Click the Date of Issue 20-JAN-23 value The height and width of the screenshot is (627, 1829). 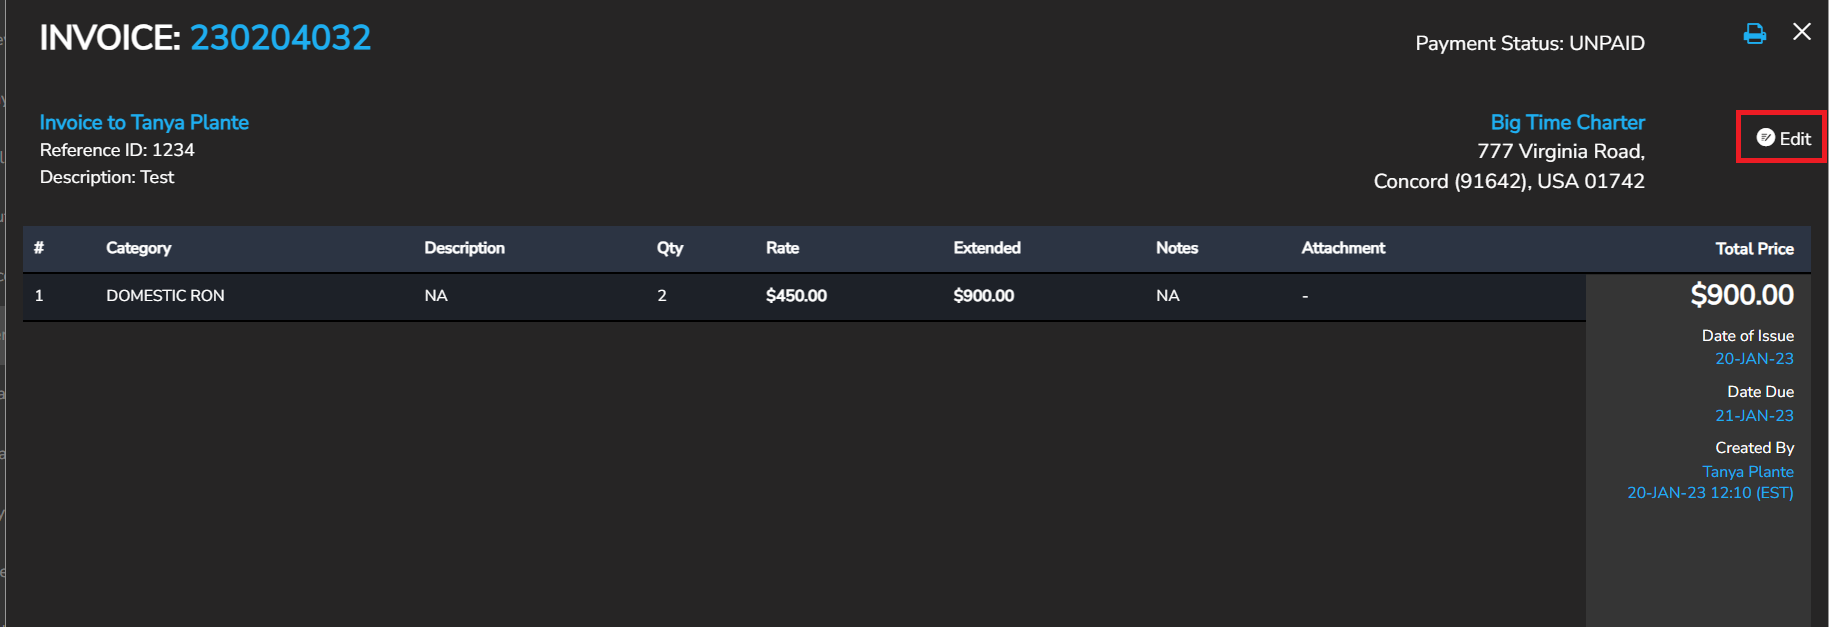1754,359
